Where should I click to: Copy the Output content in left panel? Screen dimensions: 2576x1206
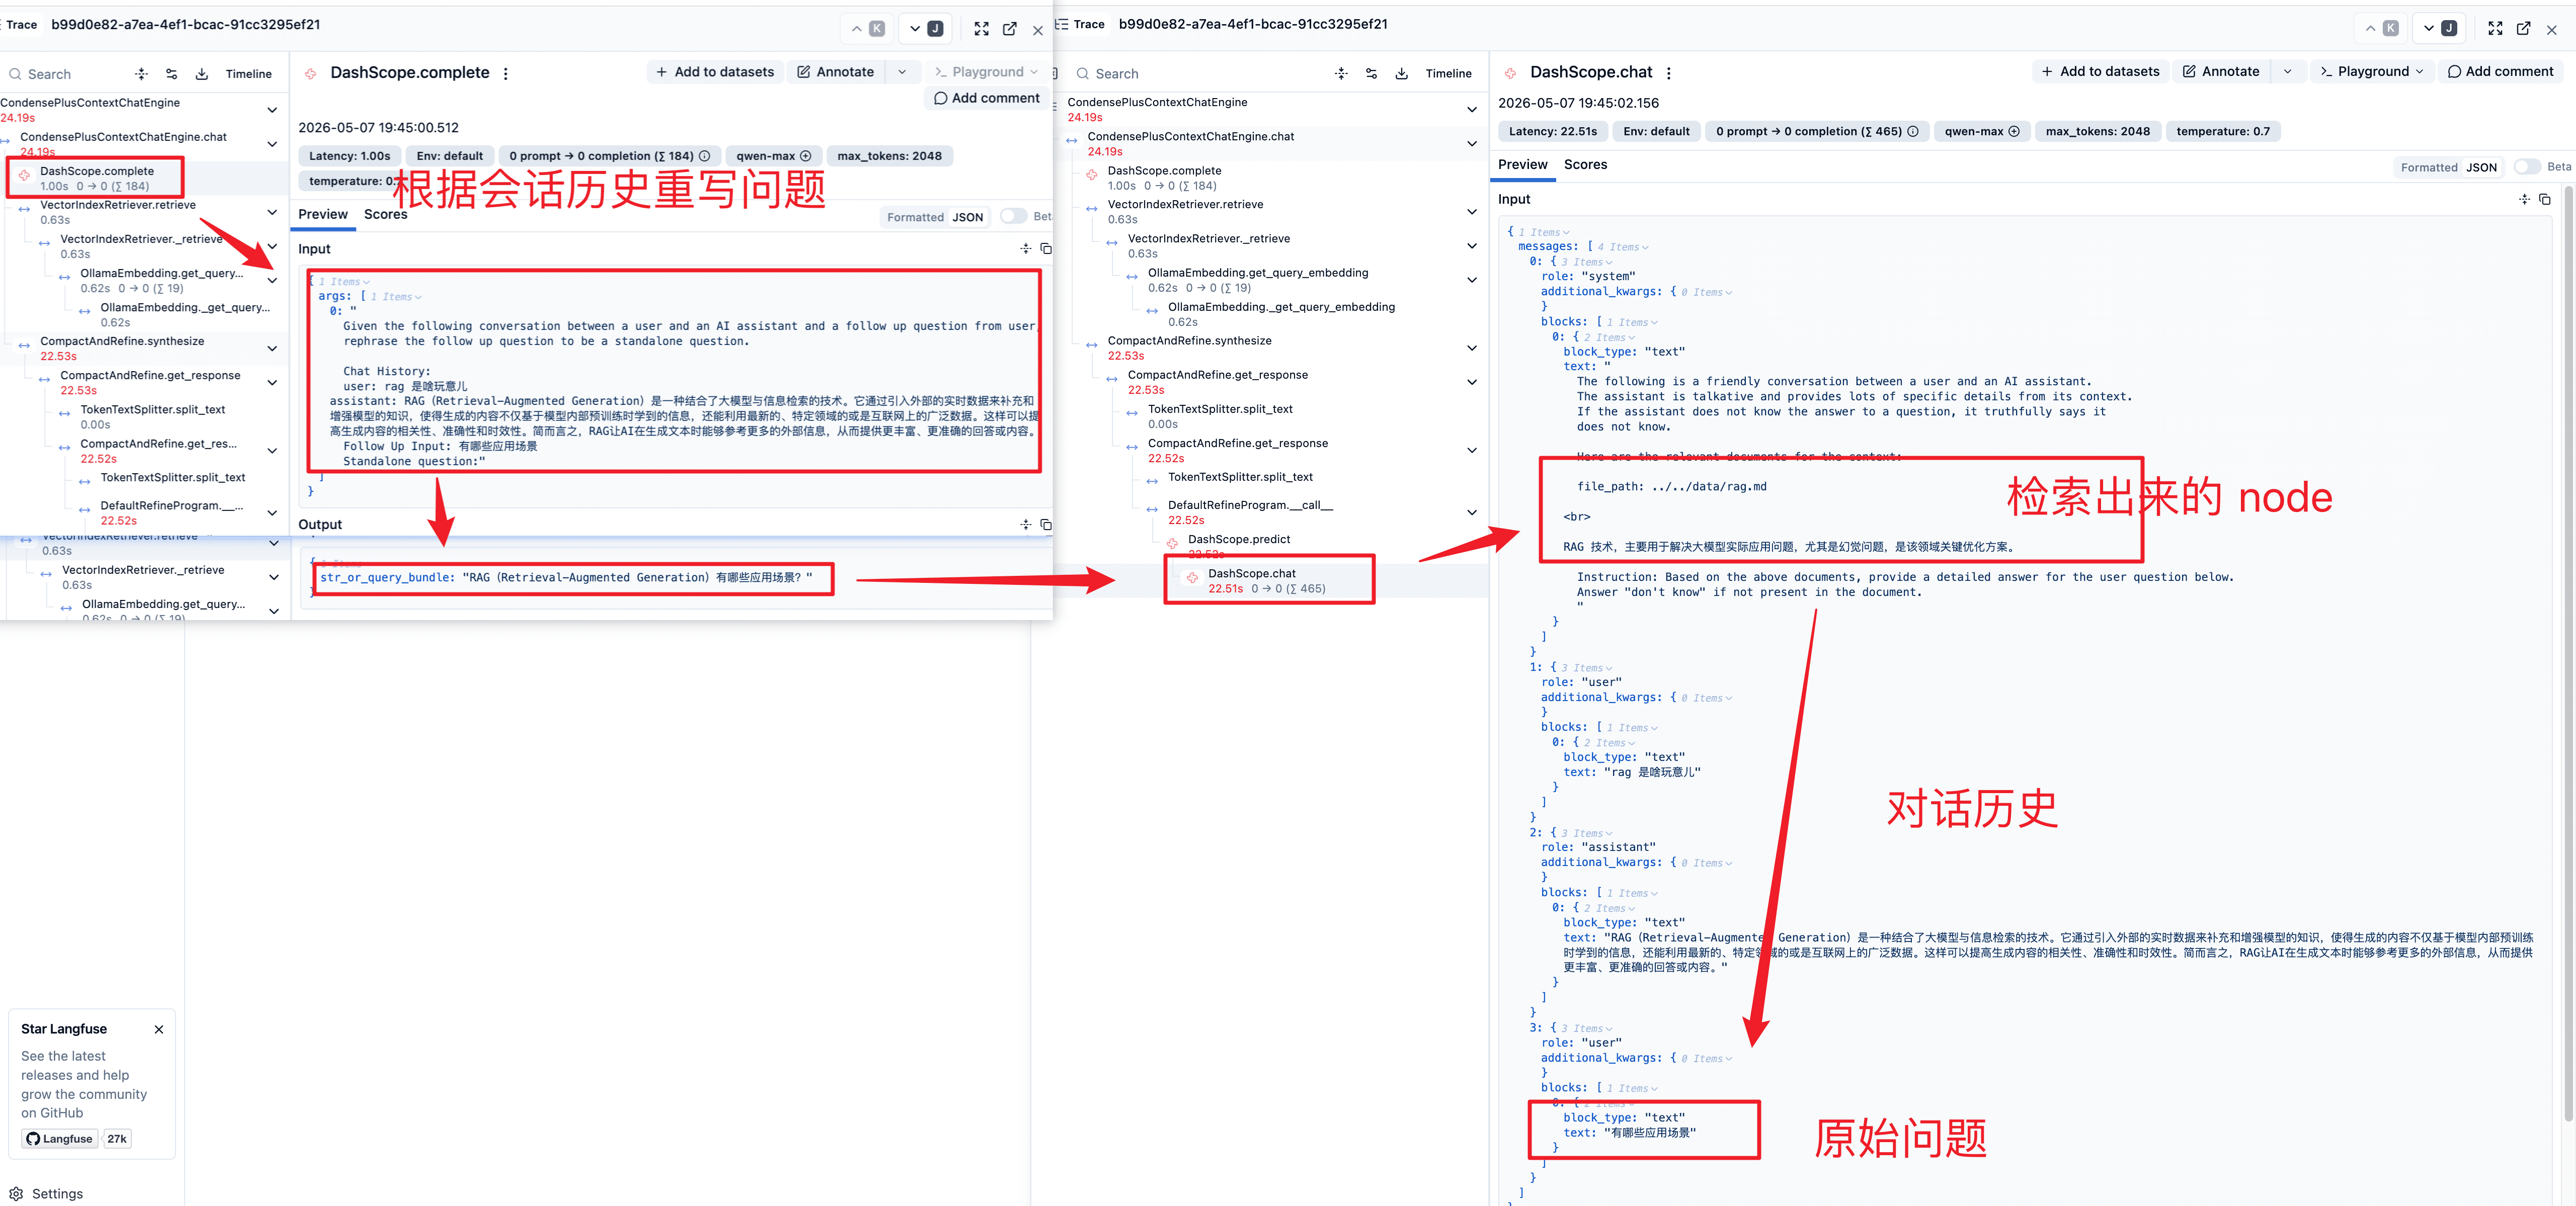pos(1045,524)
